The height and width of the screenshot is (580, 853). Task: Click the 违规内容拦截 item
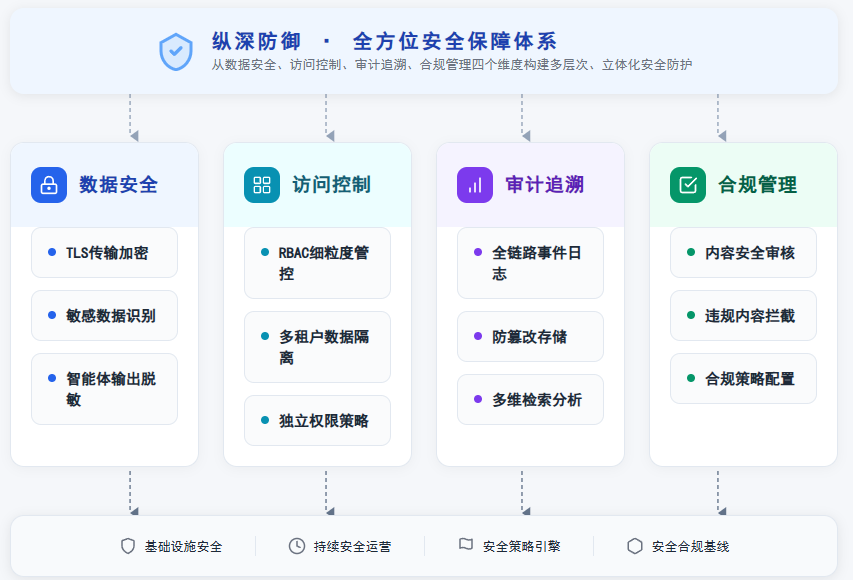tap(743, 316)
